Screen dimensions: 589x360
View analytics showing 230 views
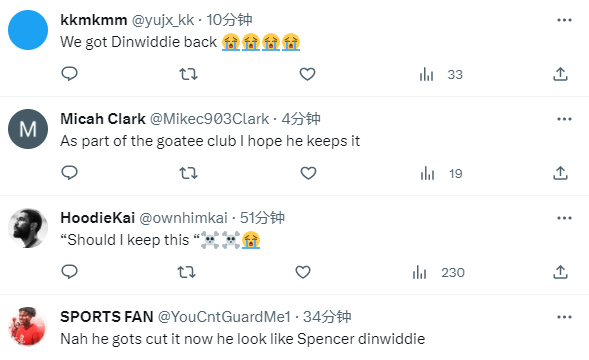pyautogui.click(x=438, y=272)
